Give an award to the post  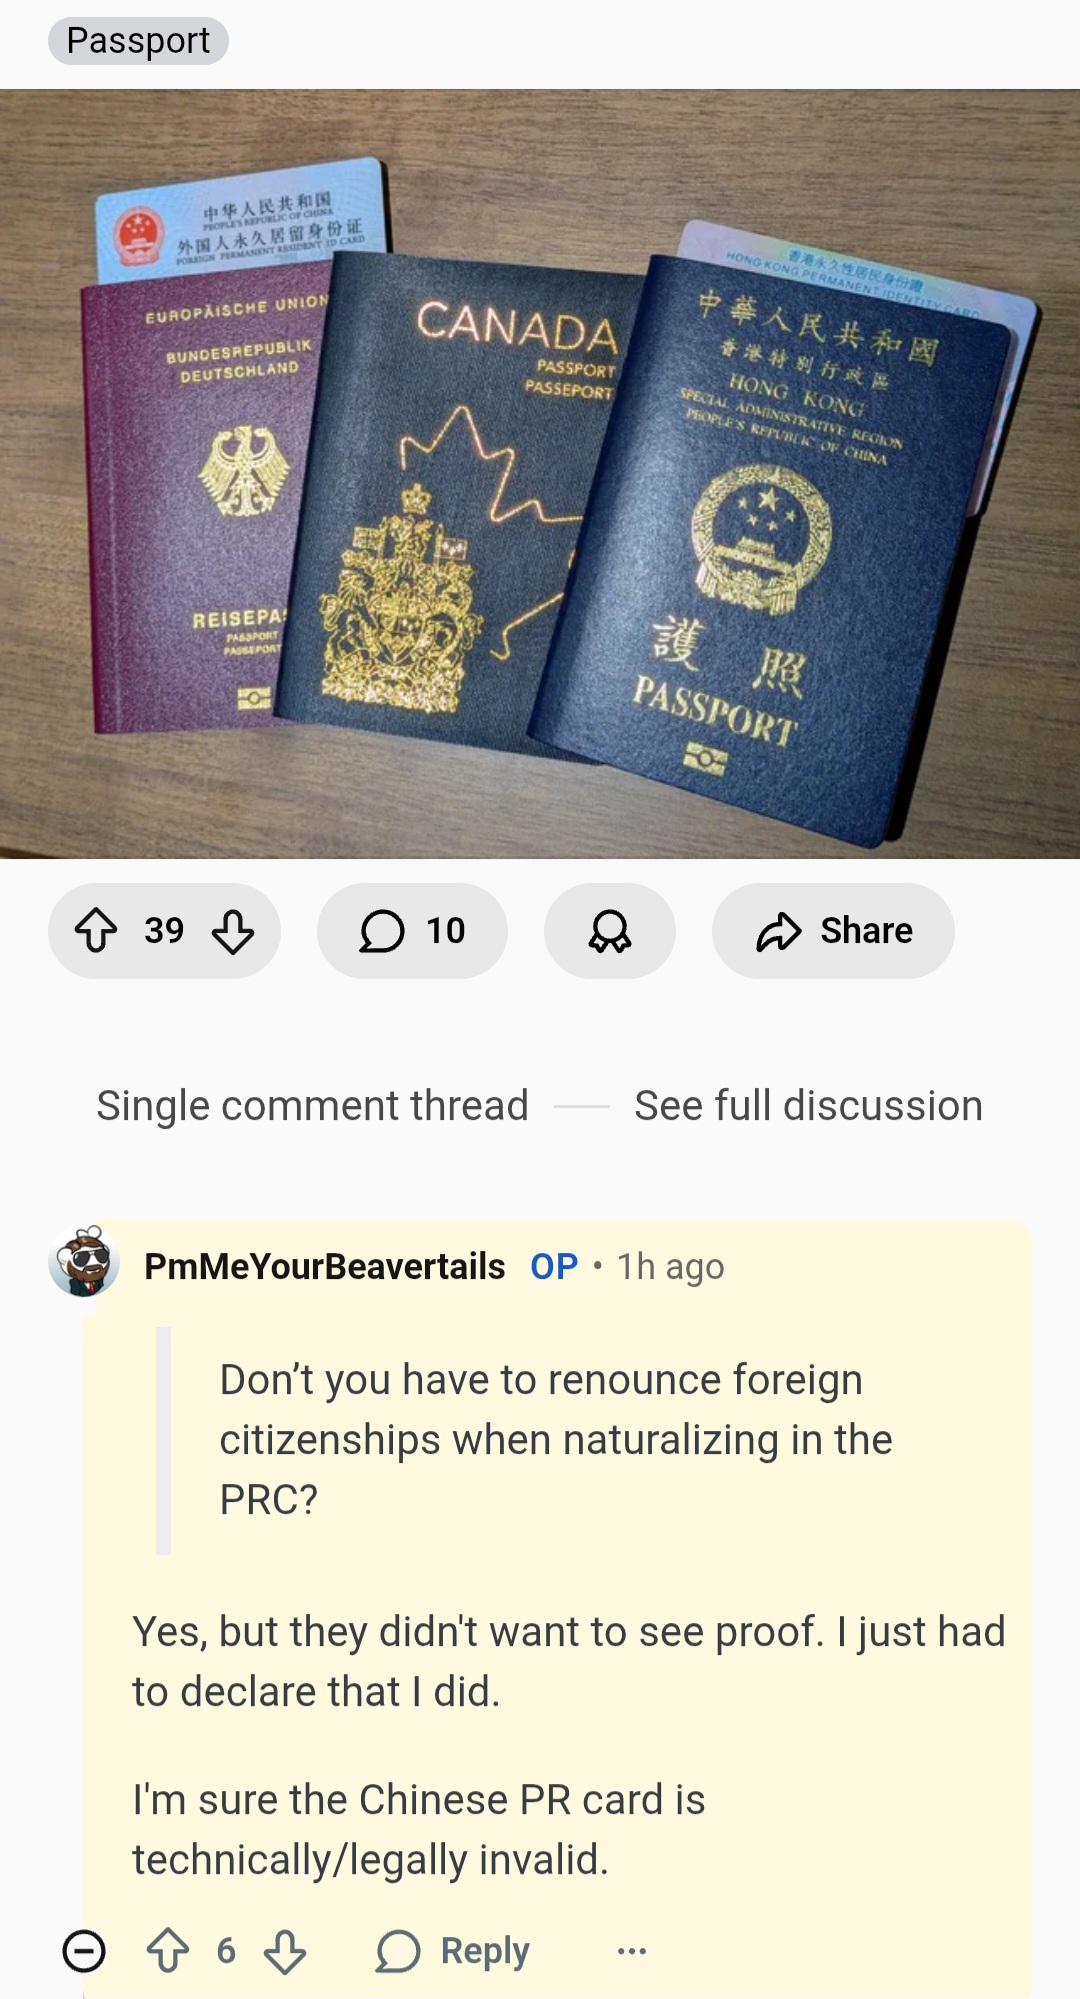[x=610, y=931]
